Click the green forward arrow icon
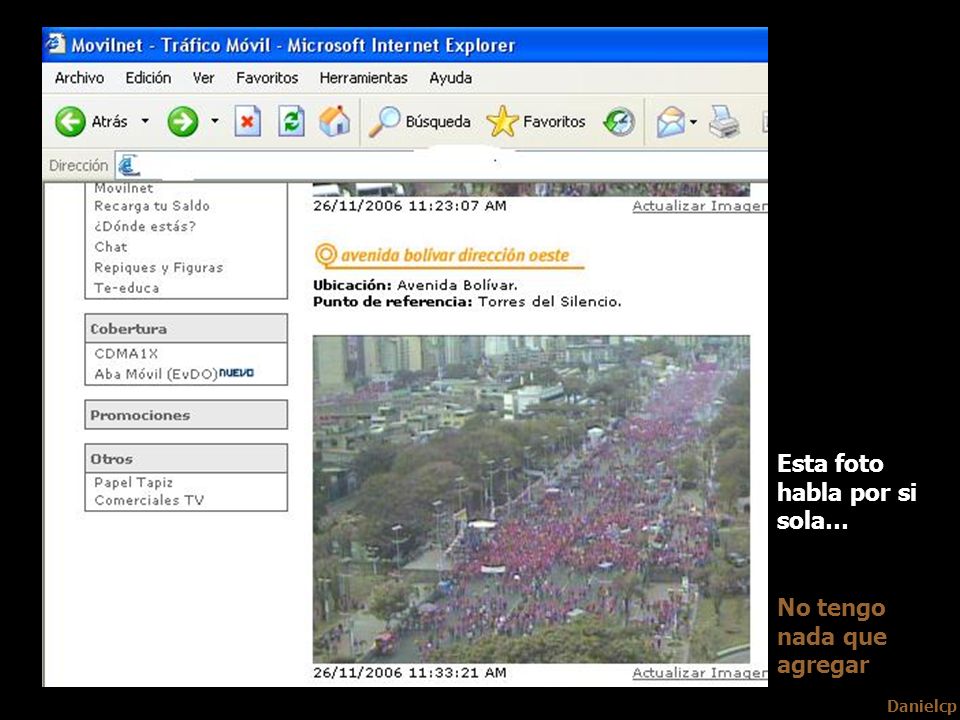 tap(182, 121)
